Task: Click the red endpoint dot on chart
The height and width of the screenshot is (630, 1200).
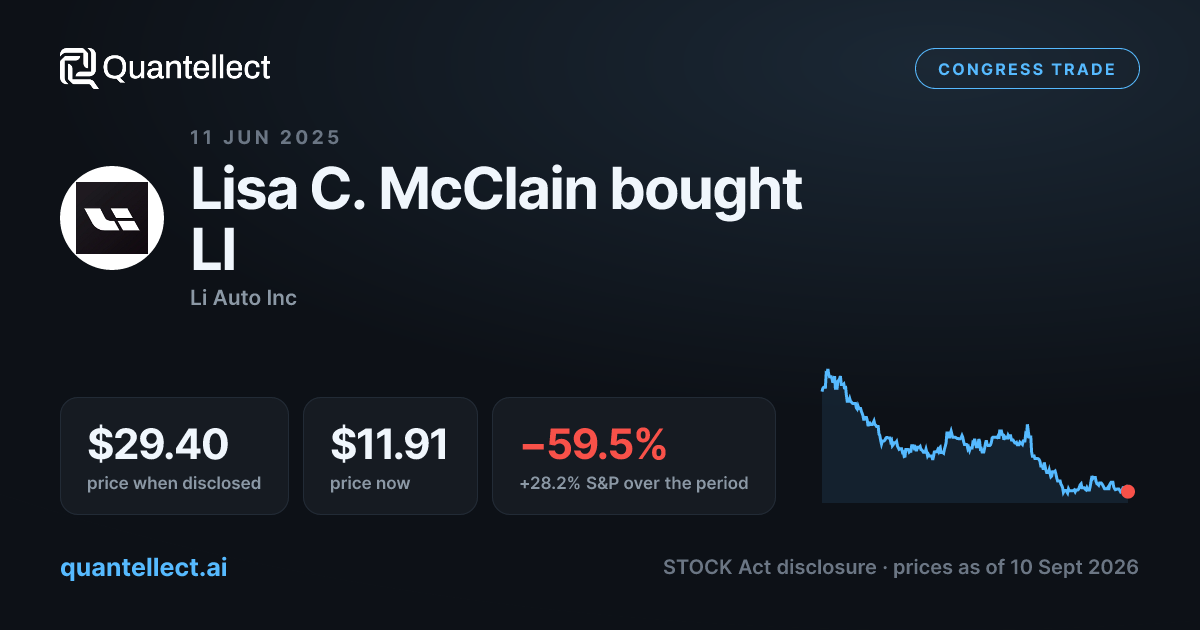Action: pyautogui.click(x=1128, y=491)
